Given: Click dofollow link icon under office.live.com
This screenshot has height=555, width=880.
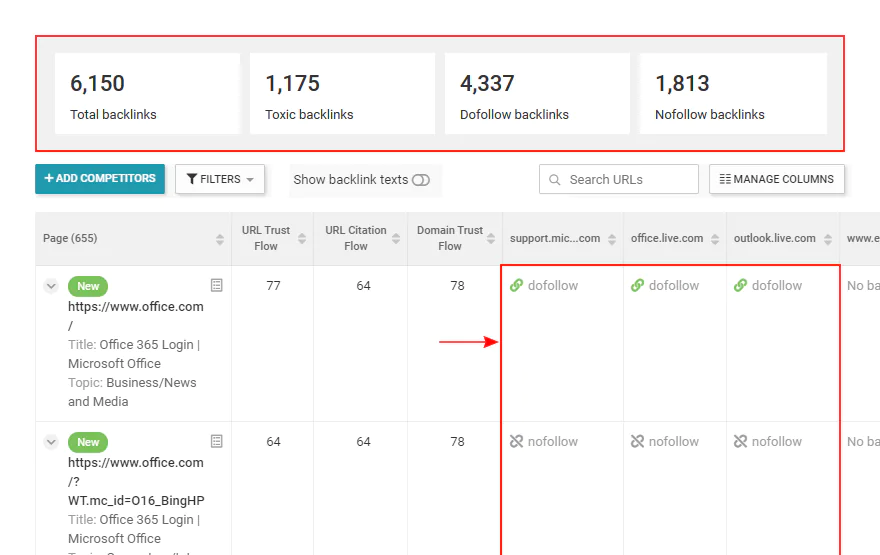Looking at the screenshot, I should tap(637, 286).
